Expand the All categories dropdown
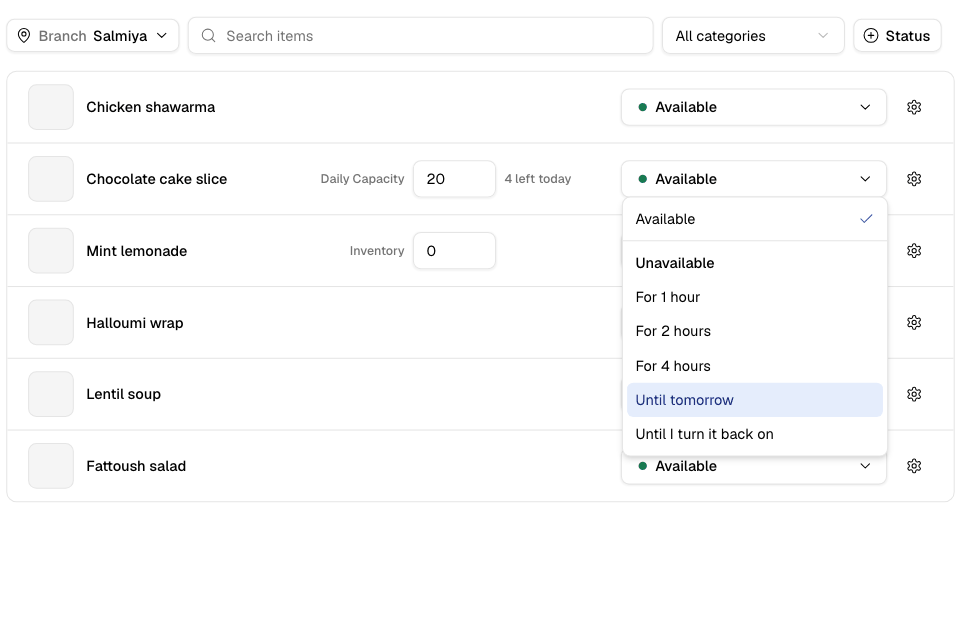The width and height of the screenshot is (960, 640). (x=752, y=36)
